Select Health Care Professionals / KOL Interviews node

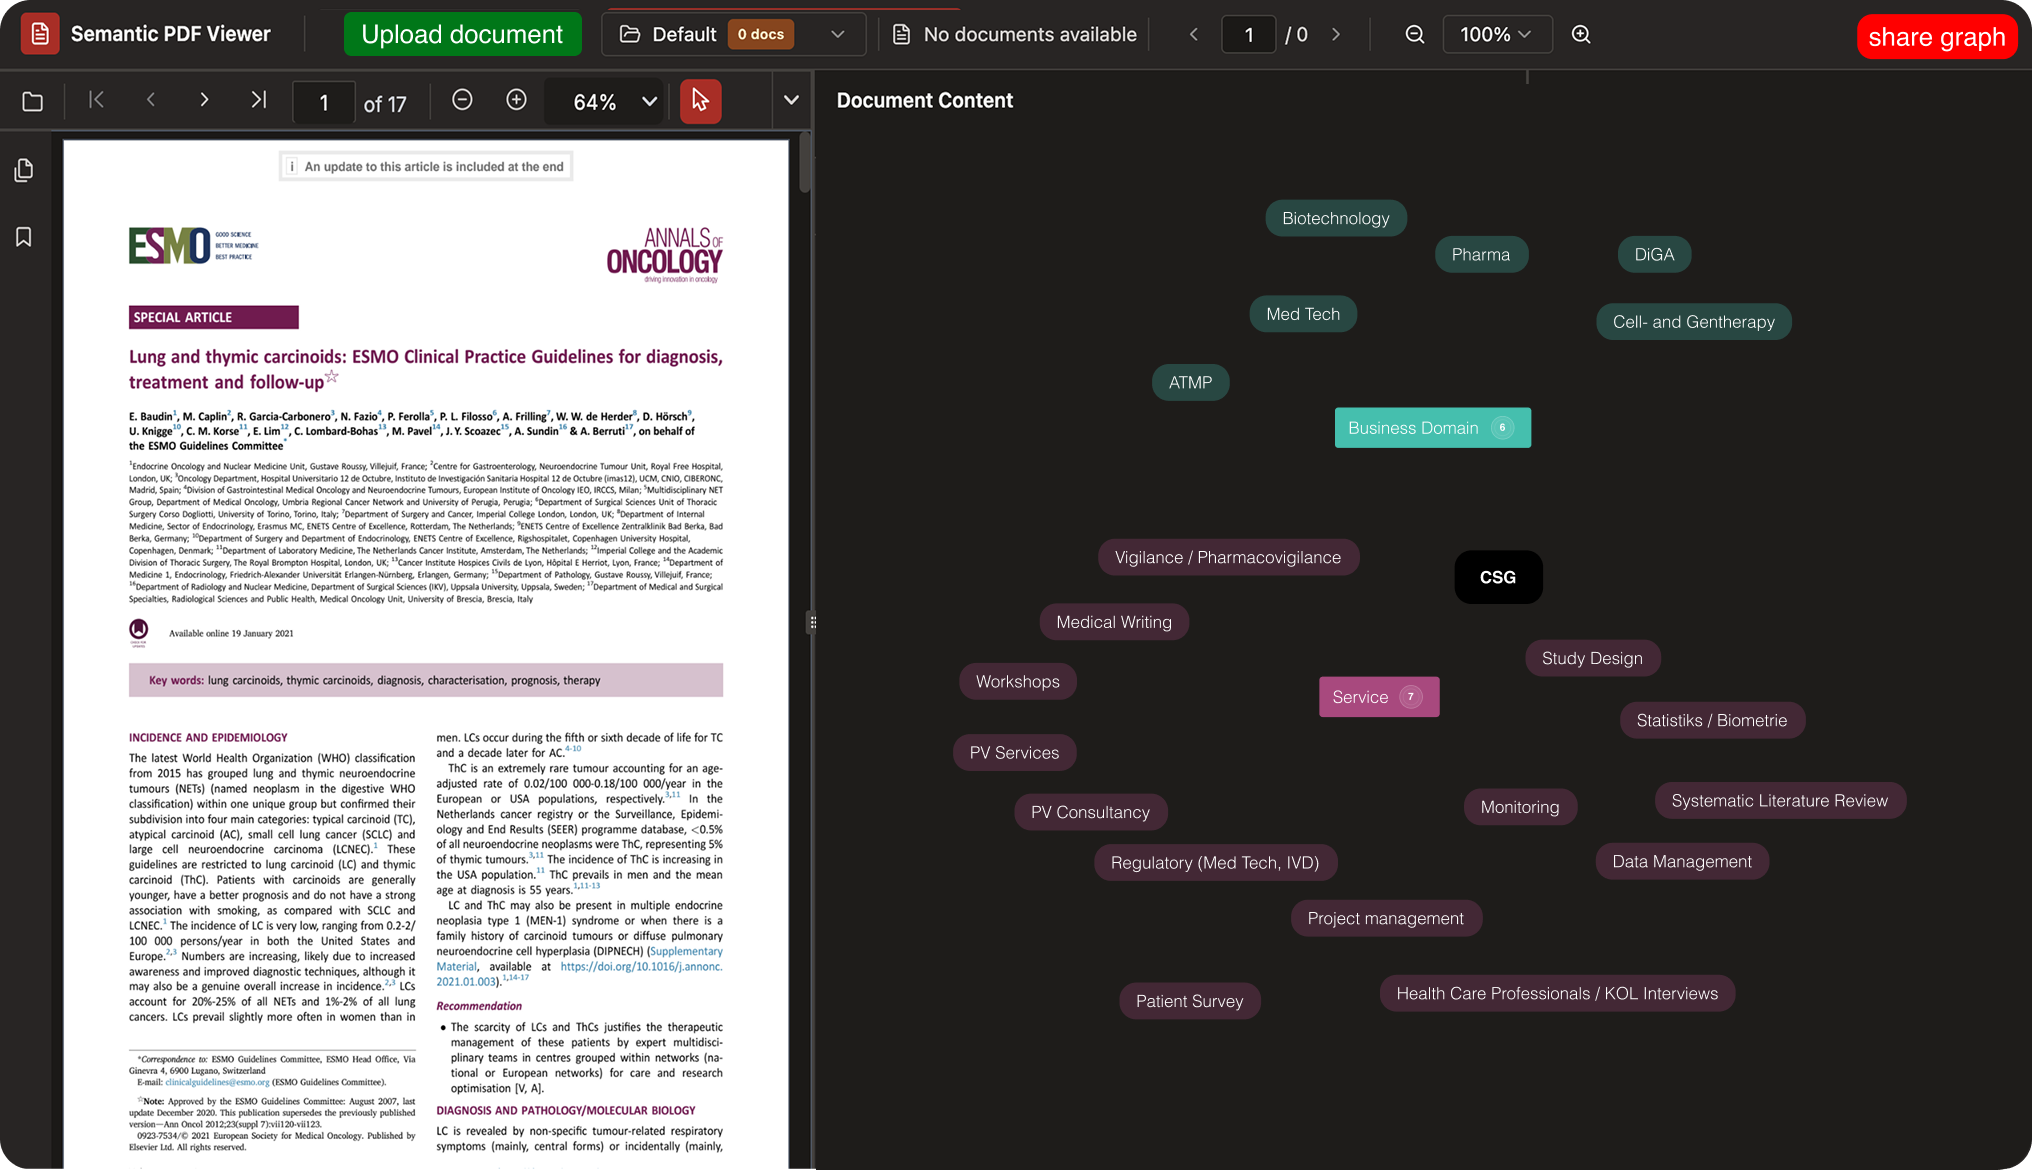tap(1557, 993)
